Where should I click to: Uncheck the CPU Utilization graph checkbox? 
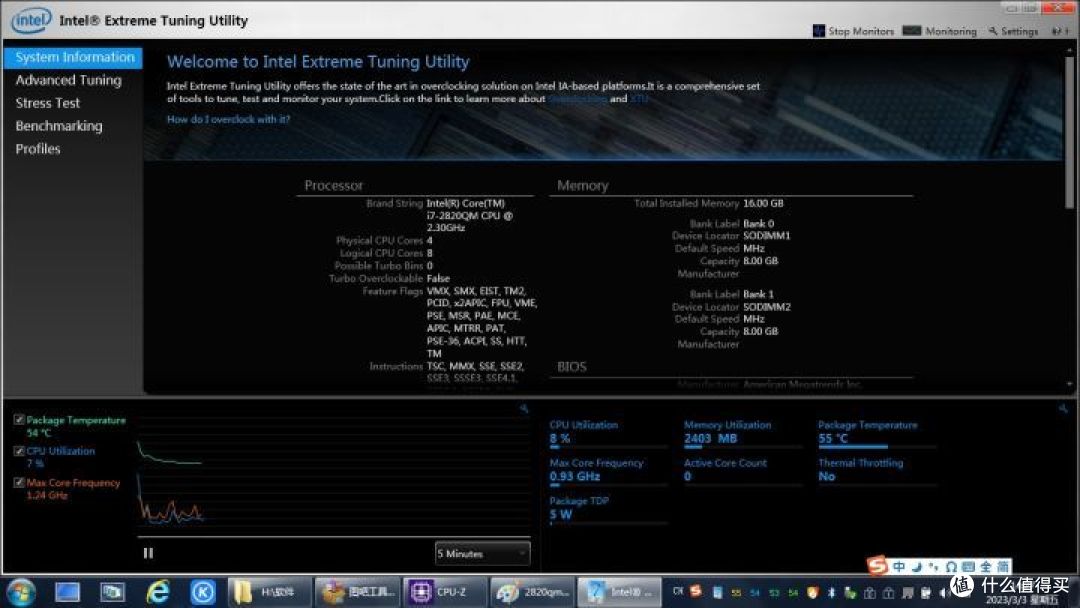point(19,451)
